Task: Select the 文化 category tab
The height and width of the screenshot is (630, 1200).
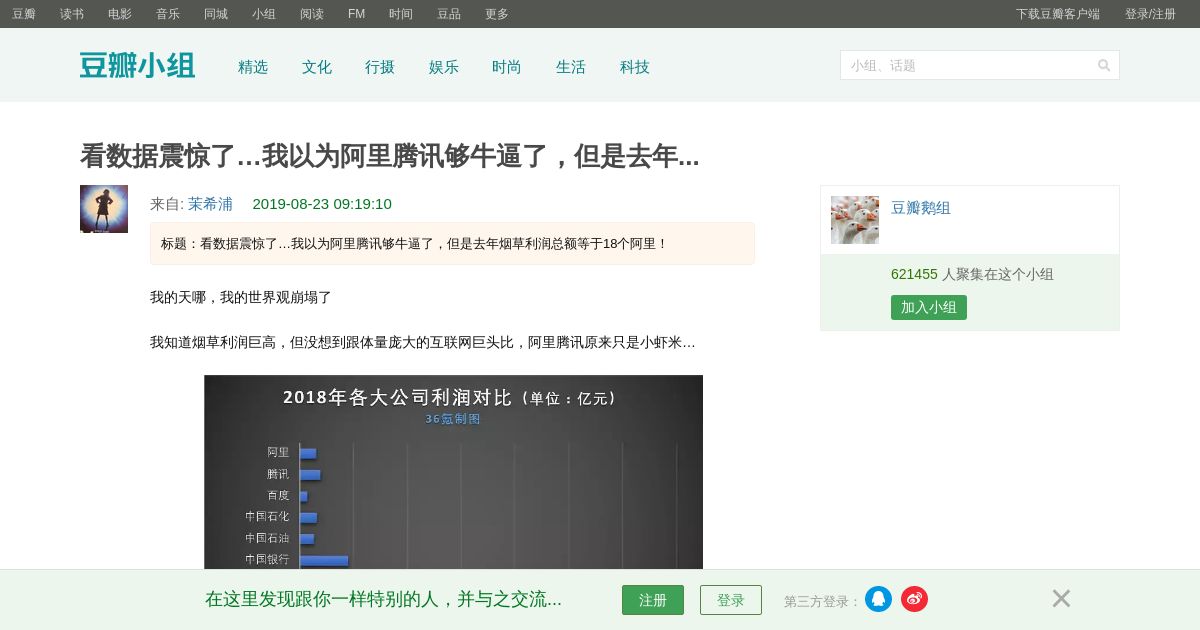Action: point(317,67)
